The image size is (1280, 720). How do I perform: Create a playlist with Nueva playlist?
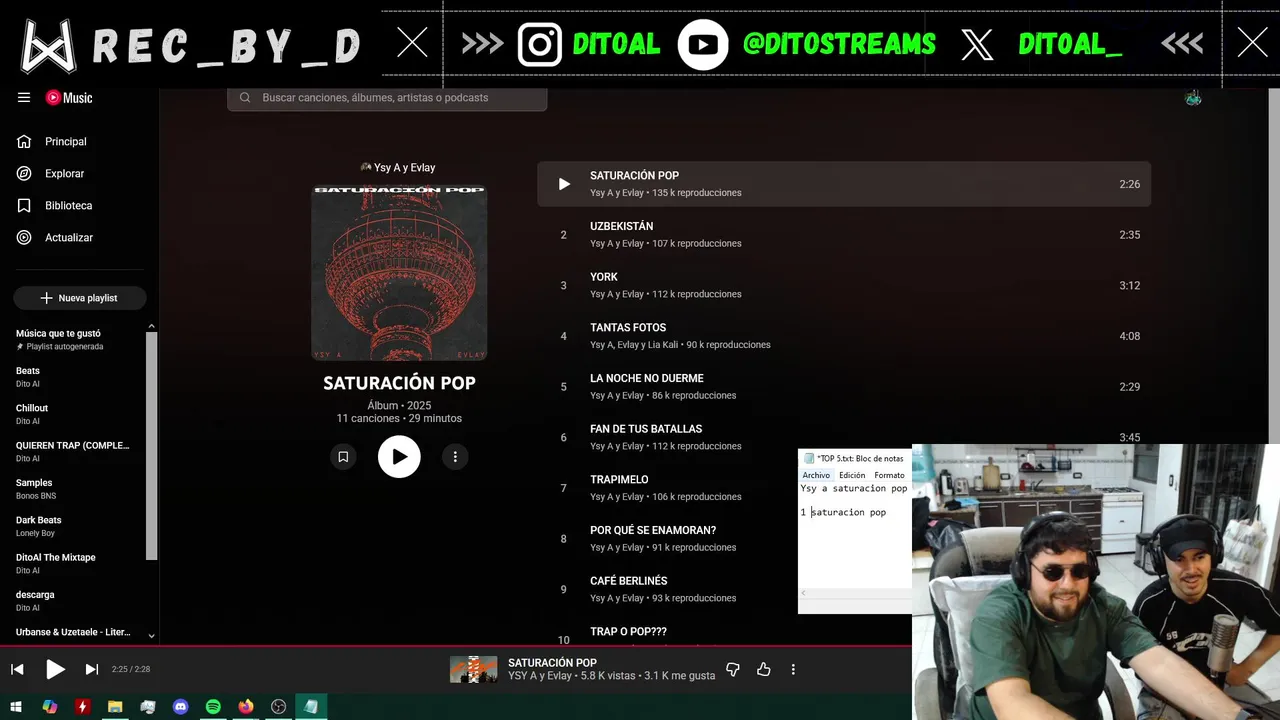tap(79, 298)
